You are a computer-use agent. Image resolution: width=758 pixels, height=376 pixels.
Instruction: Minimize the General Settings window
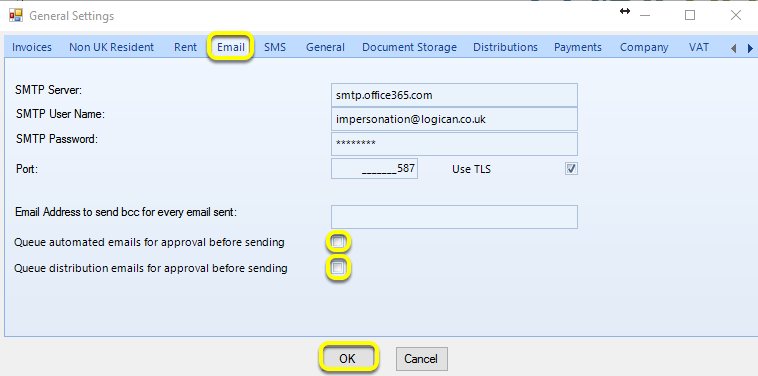[x=645, y=15]
